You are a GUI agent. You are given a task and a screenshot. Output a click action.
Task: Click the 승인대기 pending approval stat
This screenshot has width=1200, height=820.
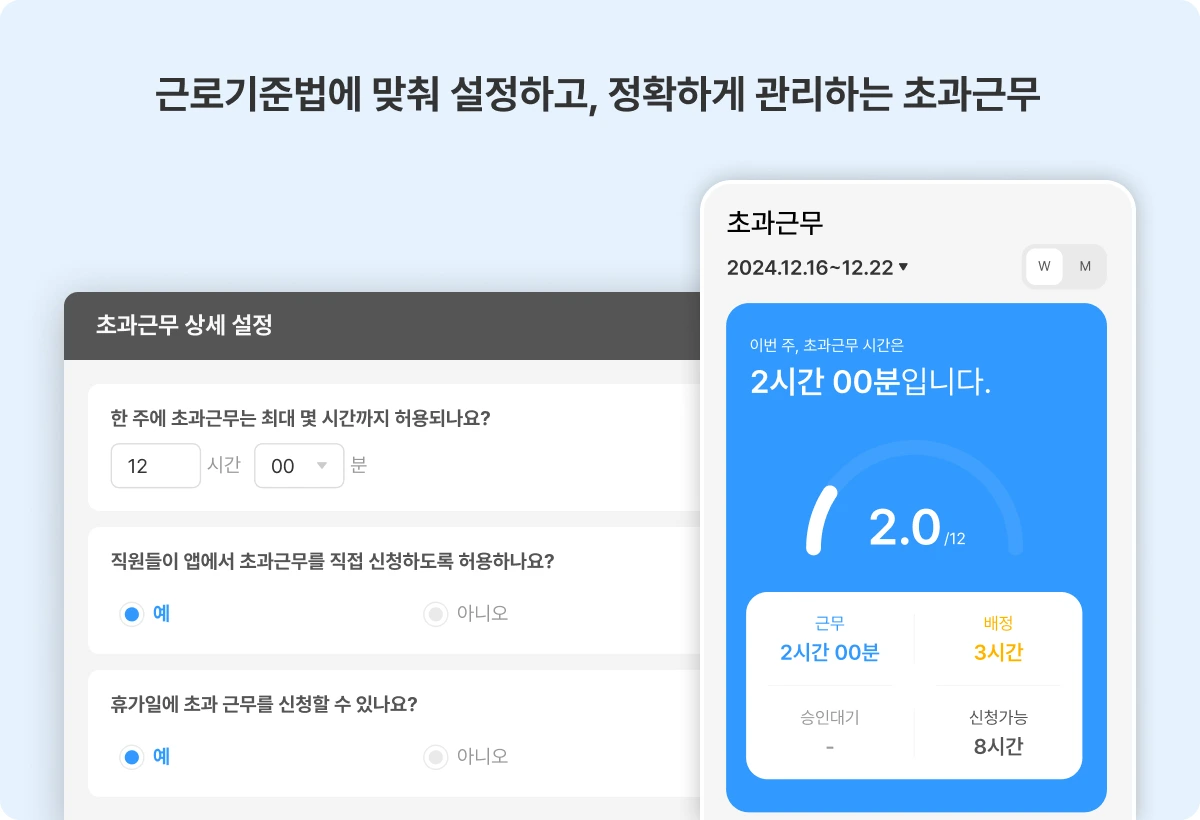pyautogui.click(x=829, y=730)
